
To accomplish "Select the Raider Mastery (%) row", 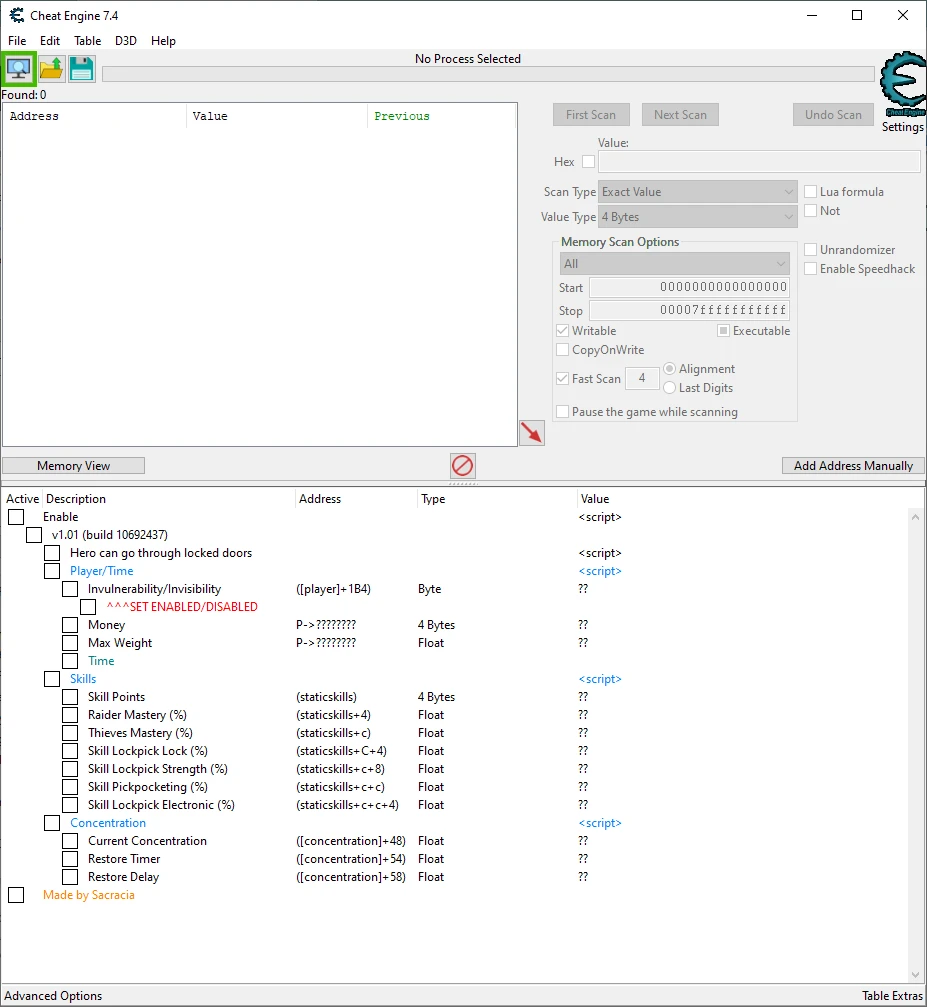I will (x=455, y=715).
